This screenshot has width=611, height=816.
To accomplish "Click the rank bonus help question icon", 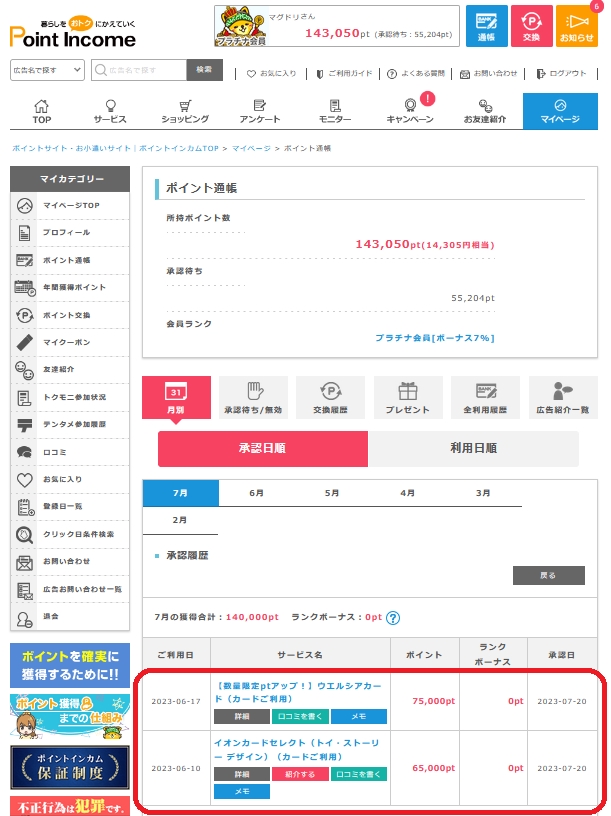I will (393, 618).
